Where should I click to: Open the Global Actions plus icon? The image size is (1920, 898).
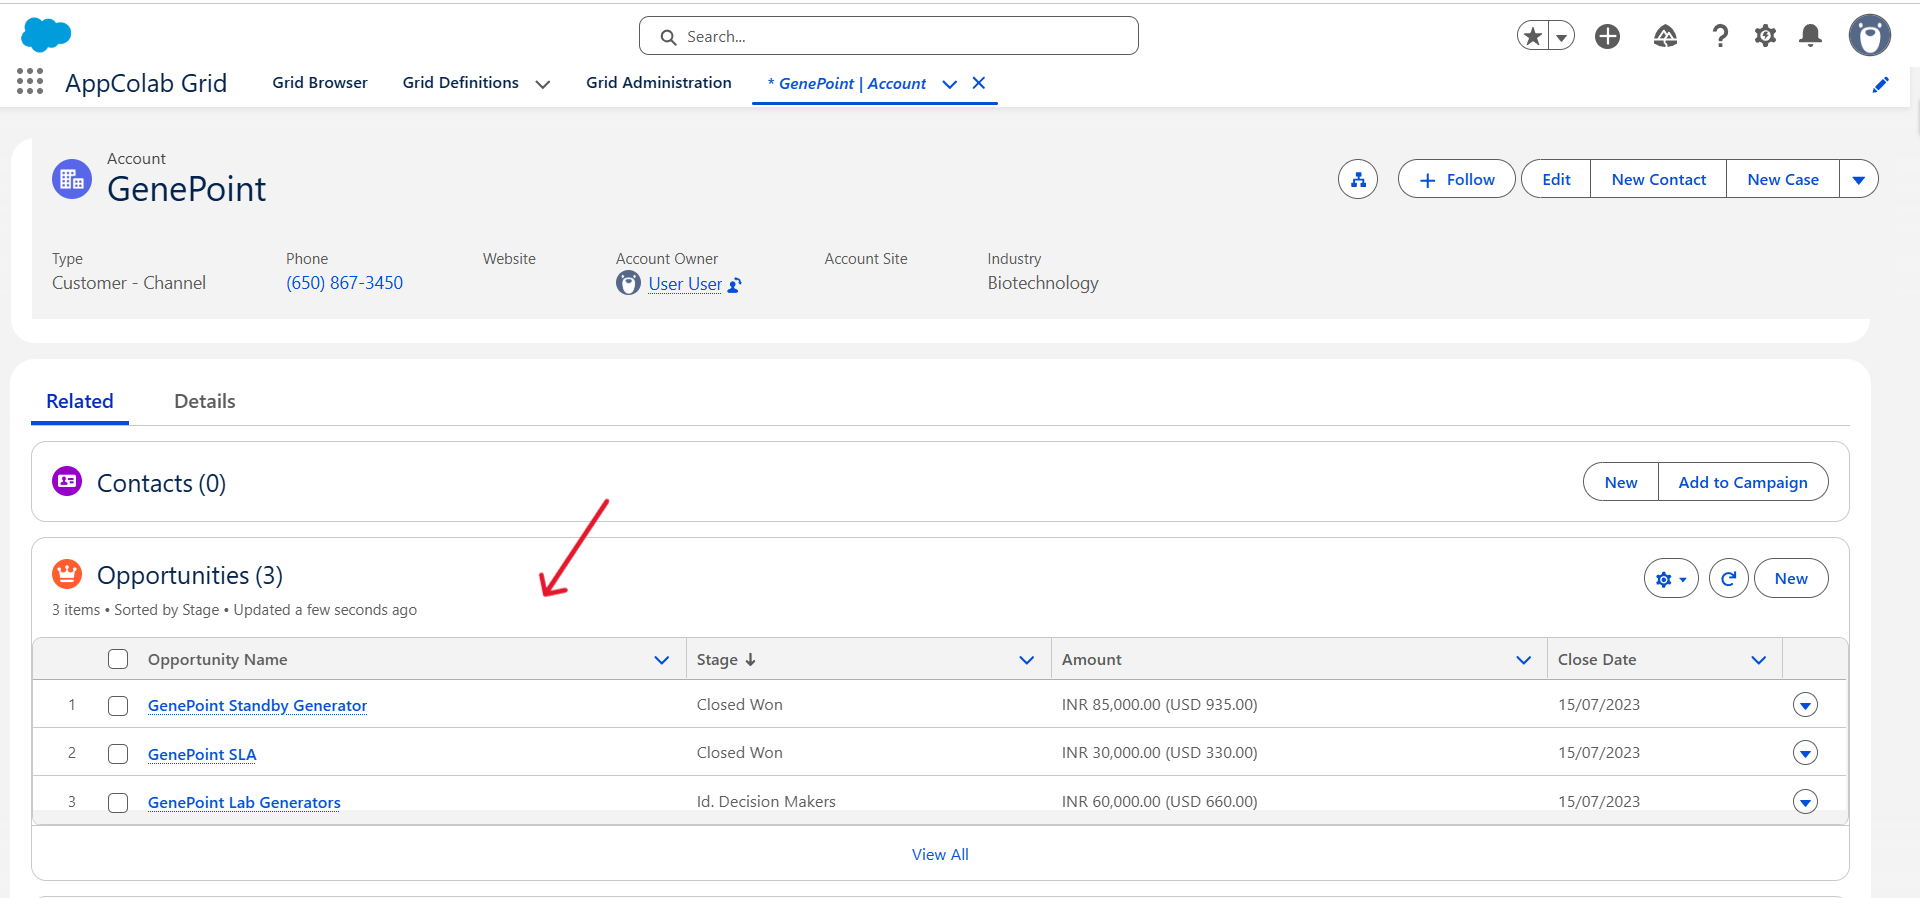point(1608,36)
